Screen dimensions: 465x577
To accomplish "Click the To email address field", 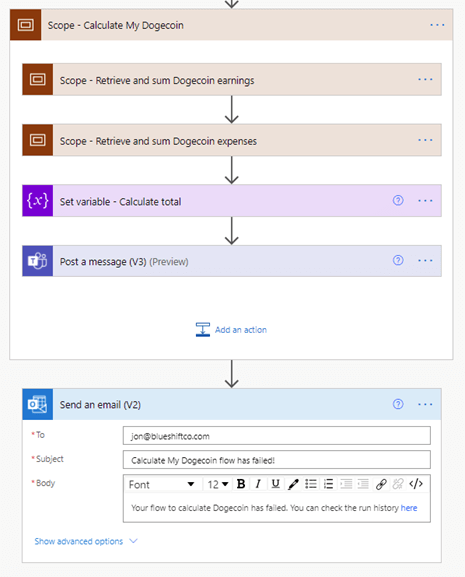I will [277, 436].
